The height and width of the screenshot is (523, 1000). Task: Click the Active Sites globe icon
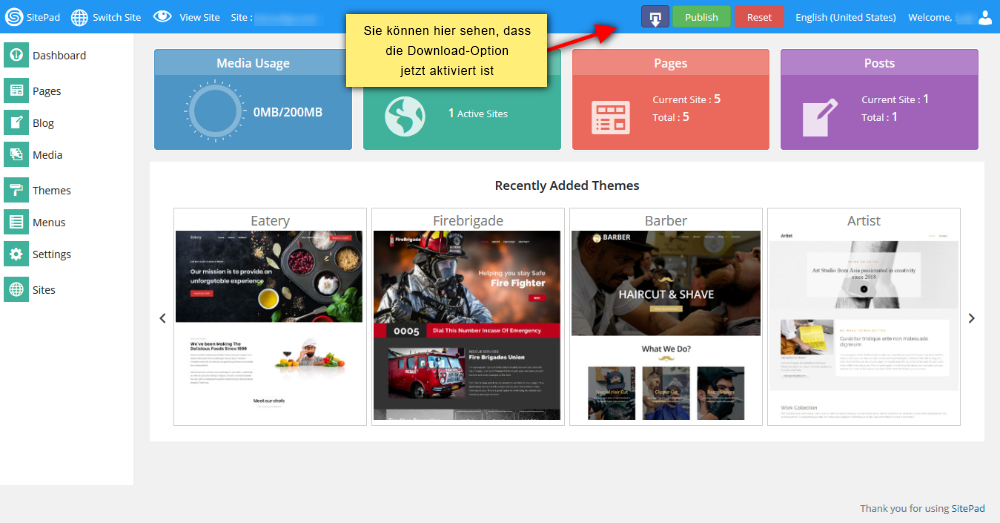click(x=404, y=116)
